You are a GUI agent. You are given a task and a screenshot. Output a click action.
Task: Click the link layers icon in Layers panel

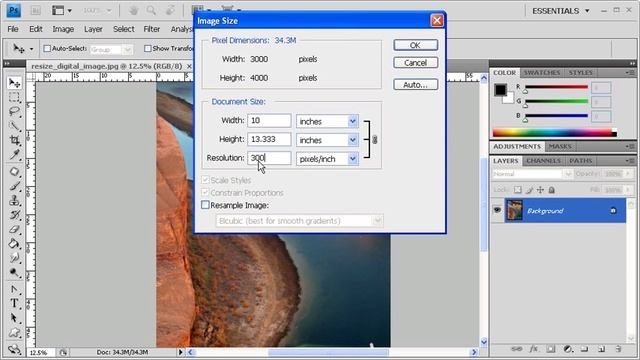[516, 349]
